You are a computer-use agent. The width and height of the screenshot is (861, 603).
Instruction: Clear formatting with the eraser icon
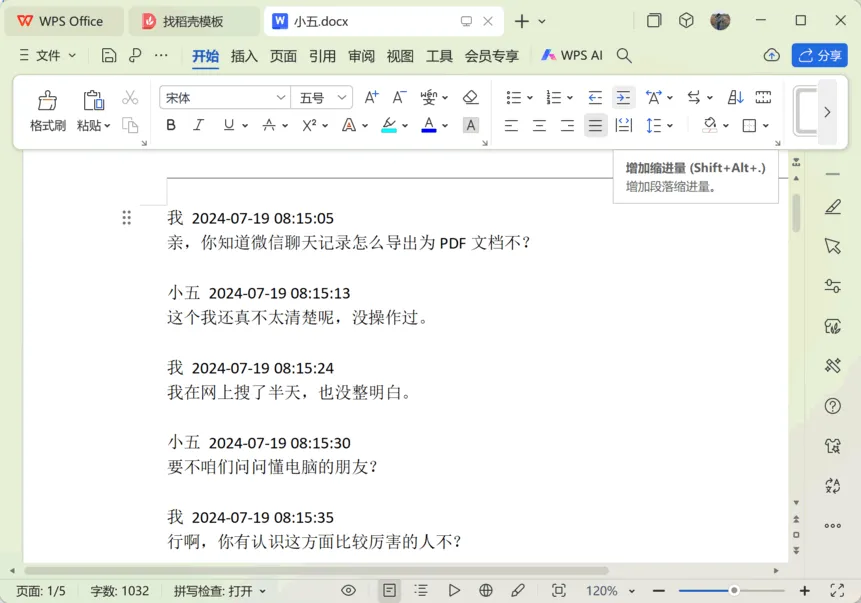coord(471,98)
